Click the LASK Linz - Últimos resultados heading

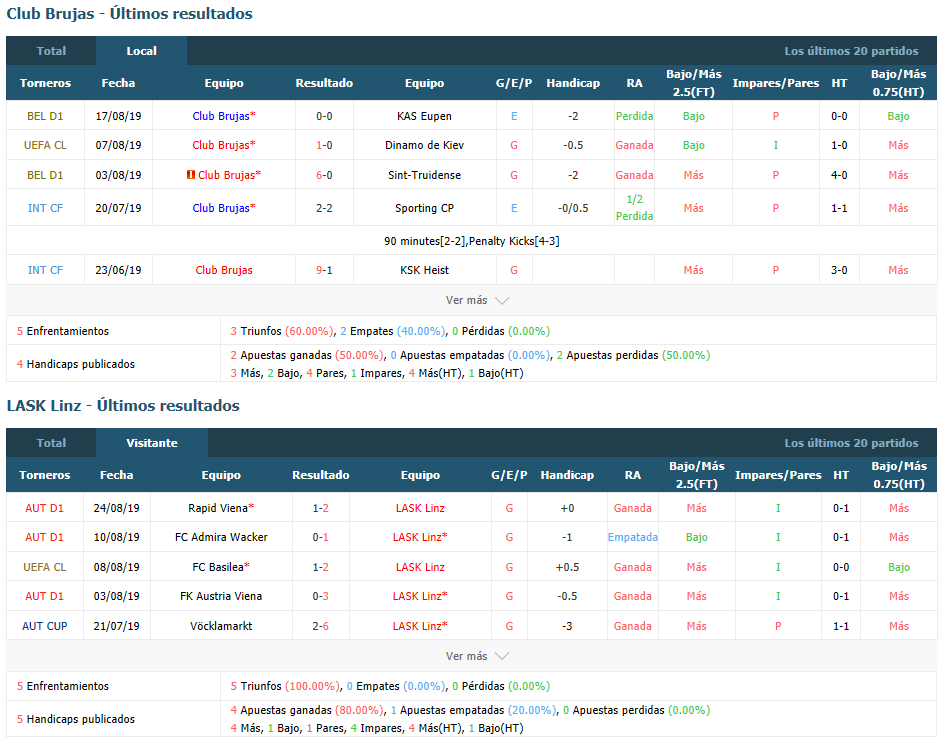[x=123, y=406]
